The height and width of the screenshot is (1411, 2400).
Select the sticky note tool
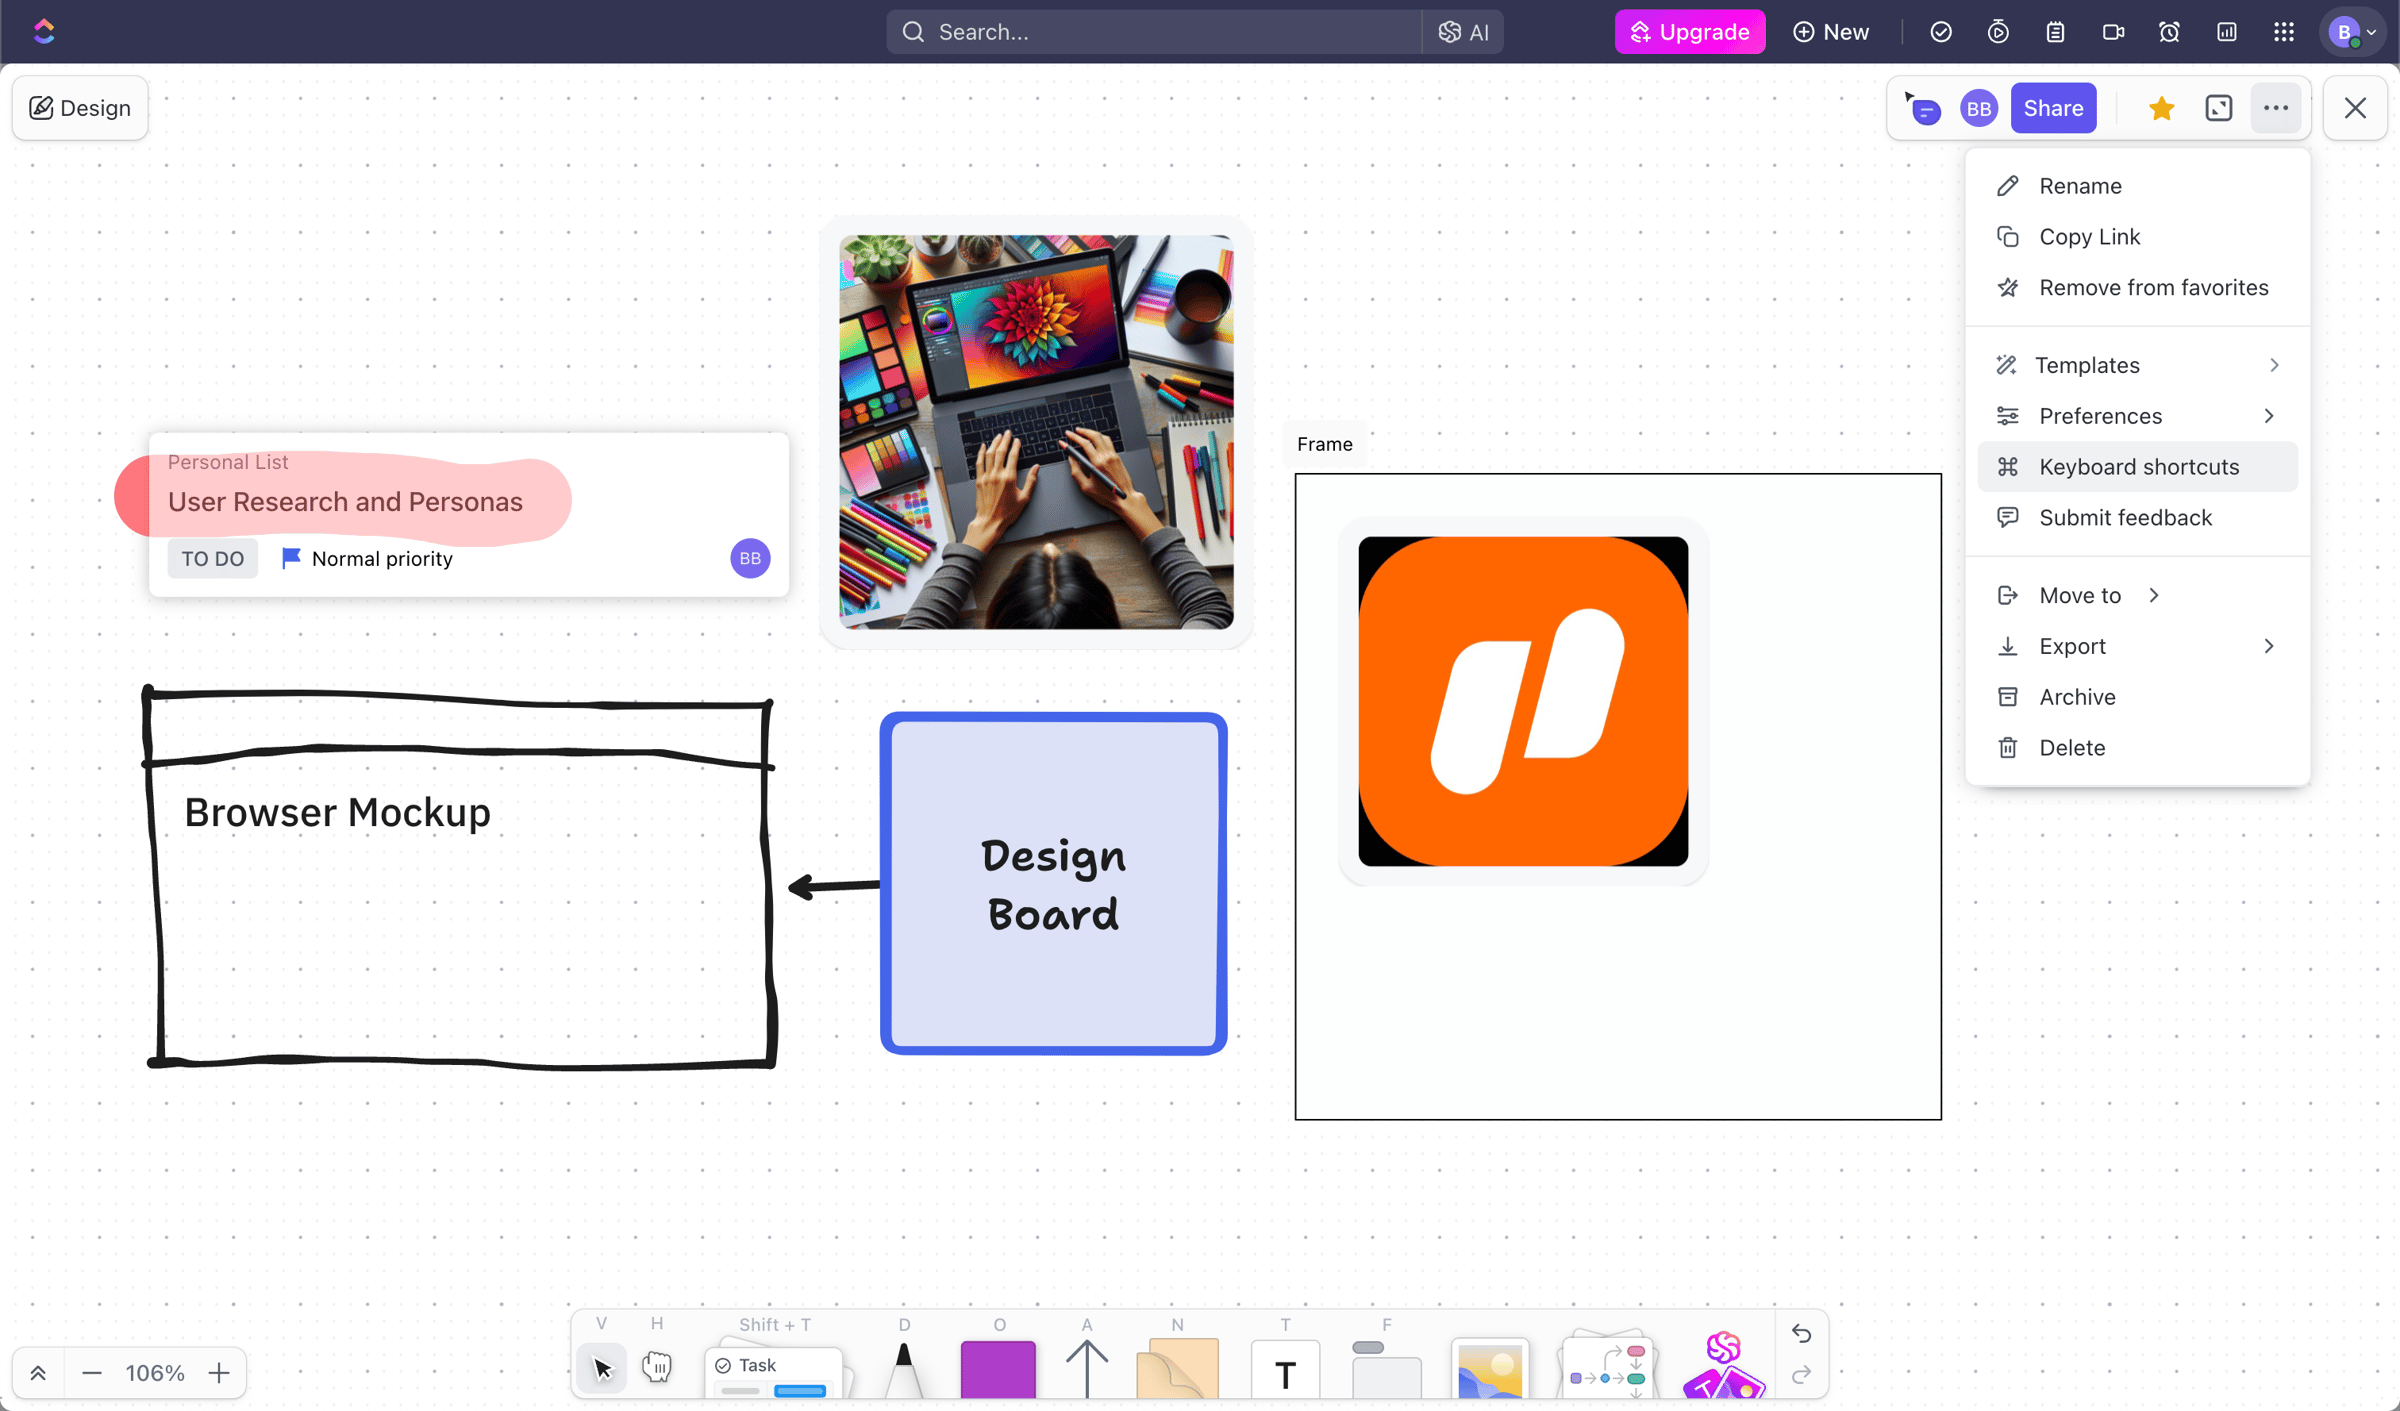1178,1370
